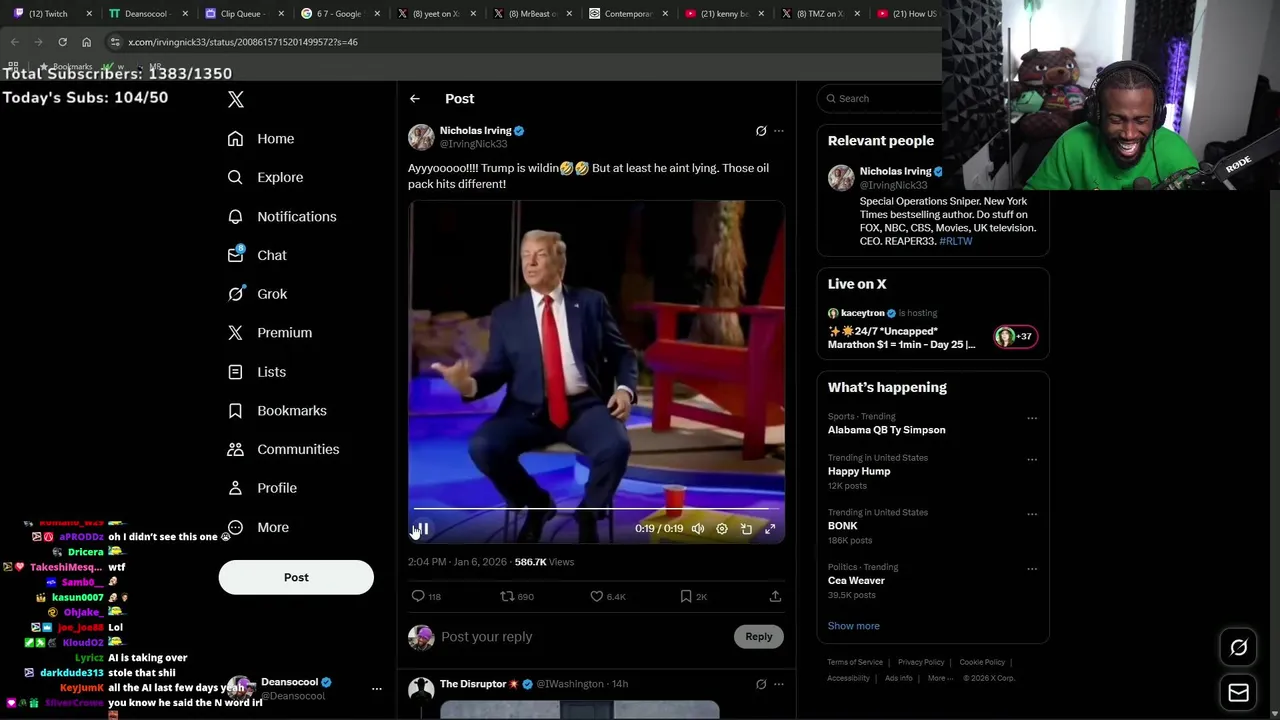
Task: Open options for Alabama QB Ty Simpson trend
Action: point(1032,418)
